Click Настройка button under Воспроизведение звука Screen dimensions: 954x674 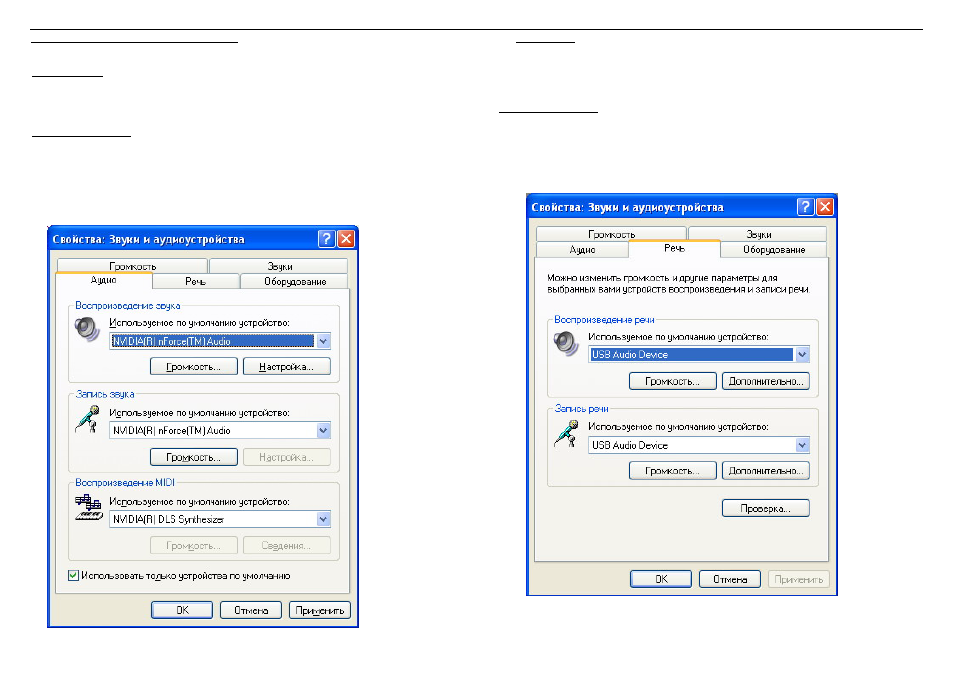point(287,367)
